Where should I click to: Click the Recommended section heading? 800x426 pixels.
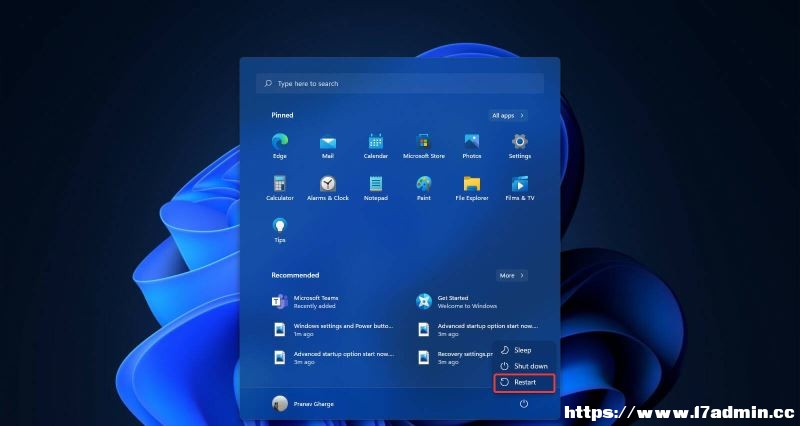coord(295,275)
